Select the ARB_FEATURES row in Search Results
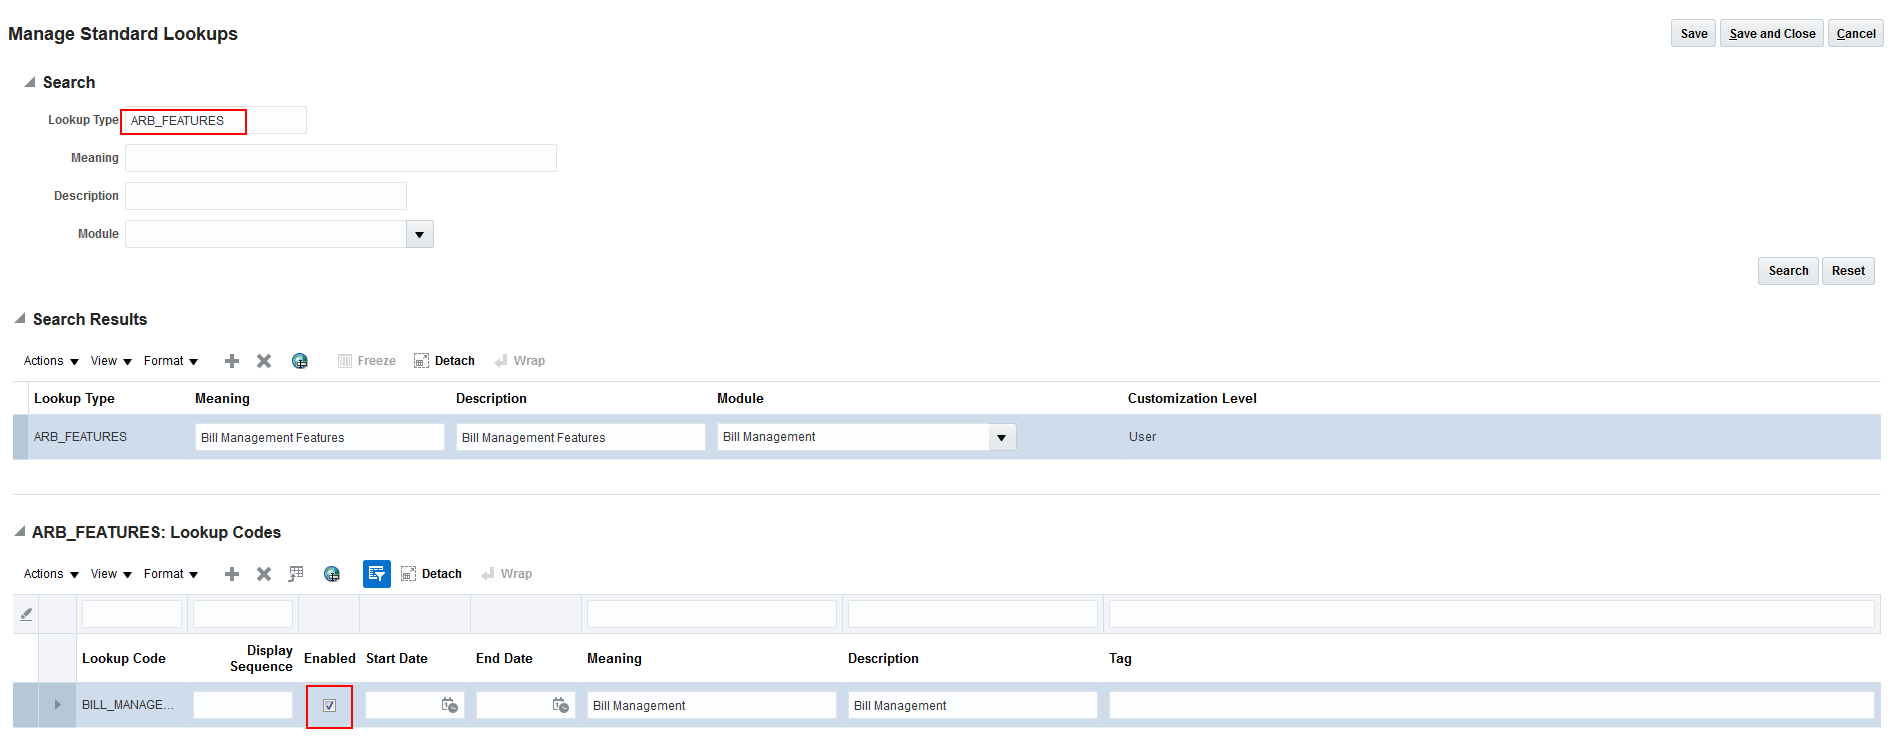 tap(947, 437)
